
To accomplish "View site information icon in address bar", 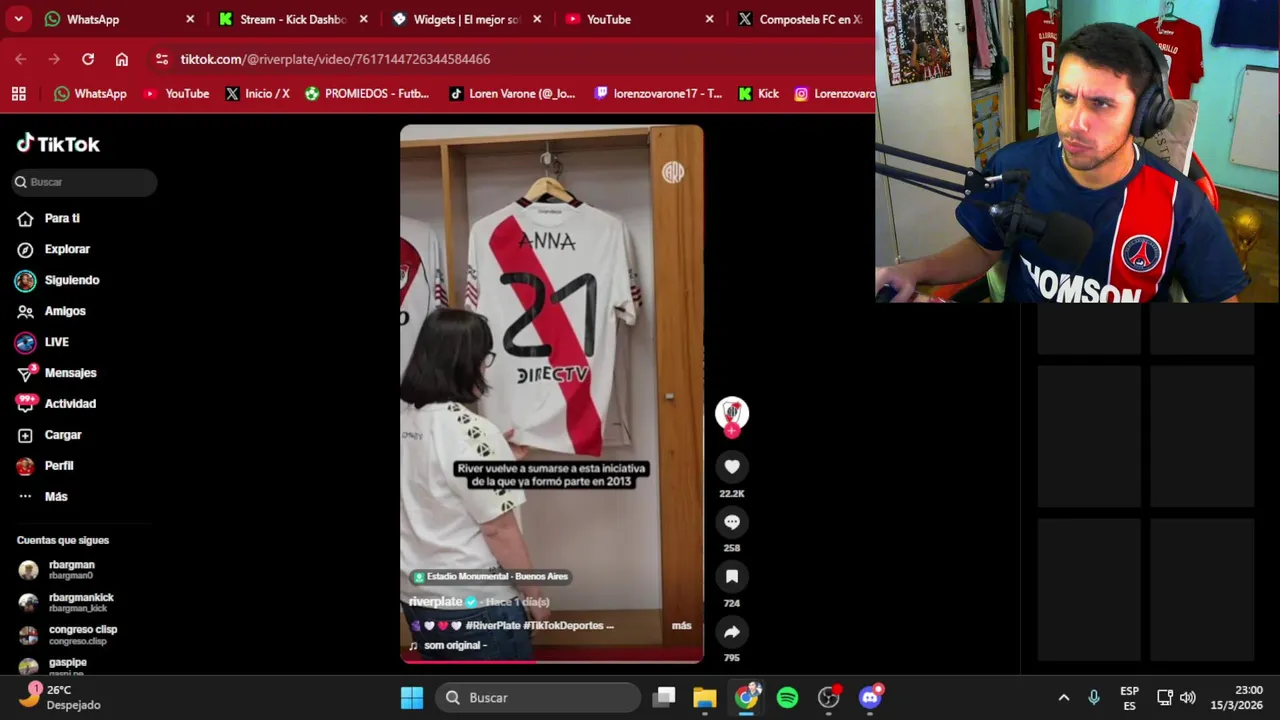I will pyautogui.click(x=162, y=59).
